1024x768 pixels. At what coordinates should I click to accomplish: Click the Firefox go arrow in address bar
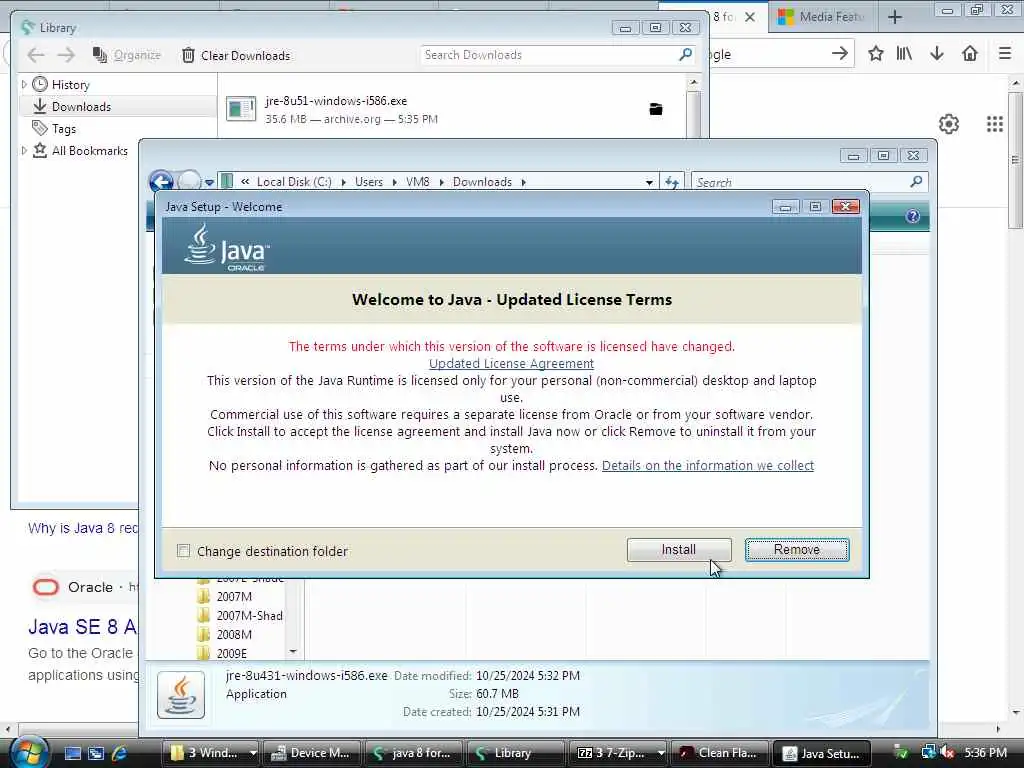[x=840, y=54]
